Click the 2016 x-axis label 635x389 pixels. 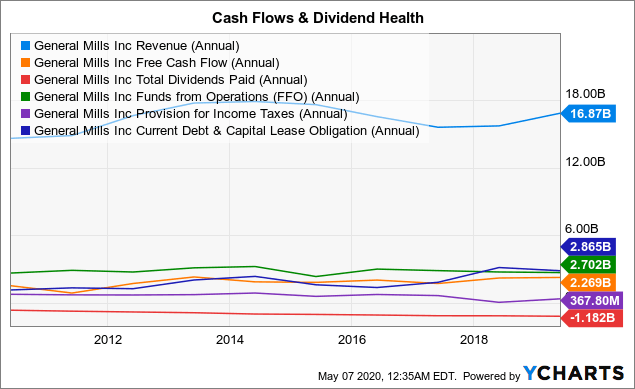[352, 339]
